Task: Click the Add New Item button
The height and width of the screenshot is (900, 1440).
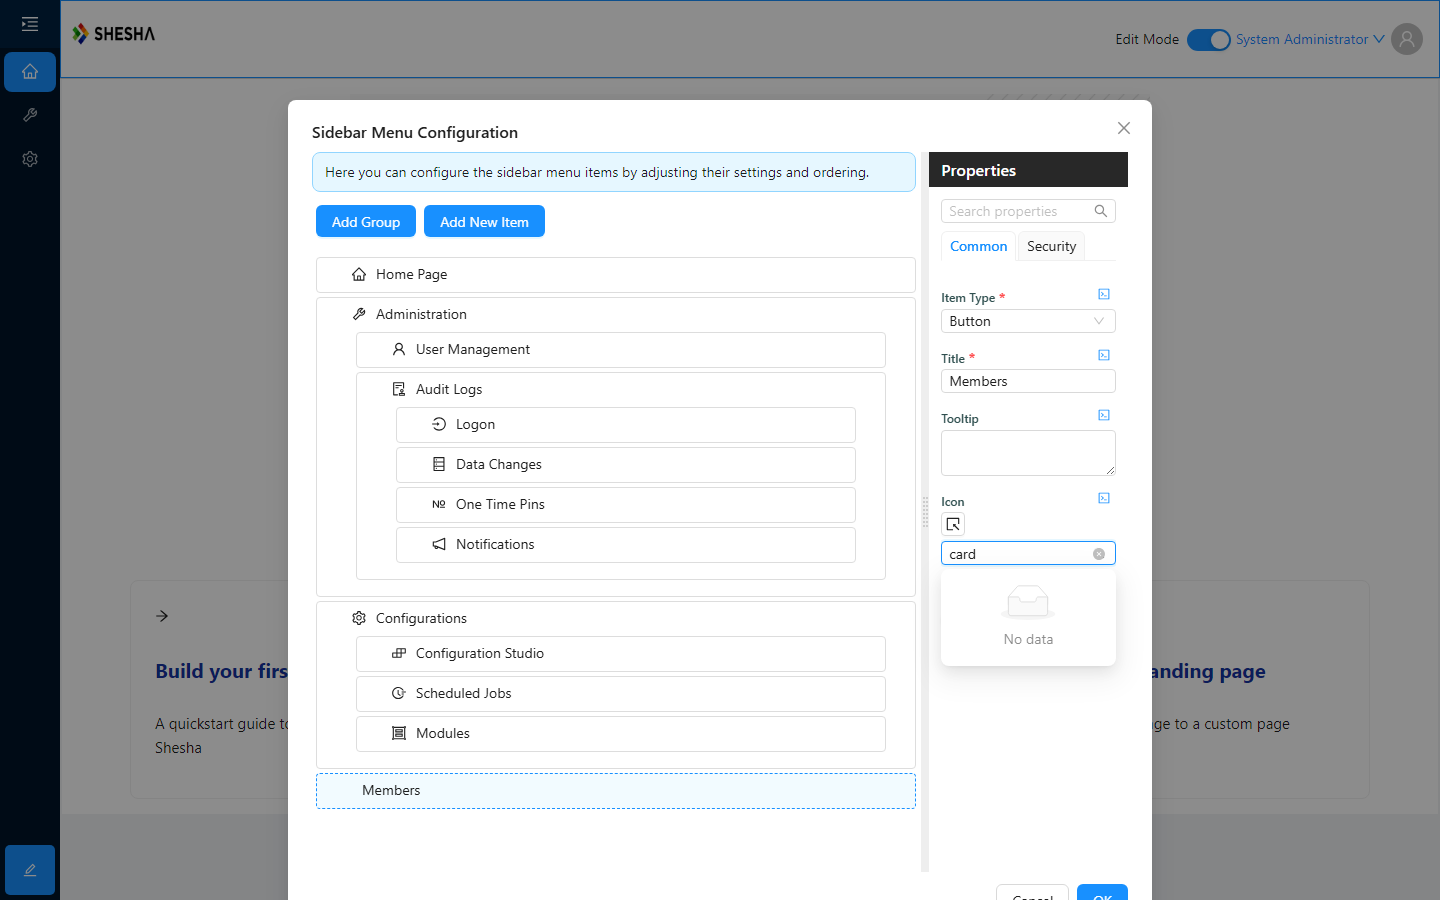Action: pyautogui.click(x=484, y=221)
